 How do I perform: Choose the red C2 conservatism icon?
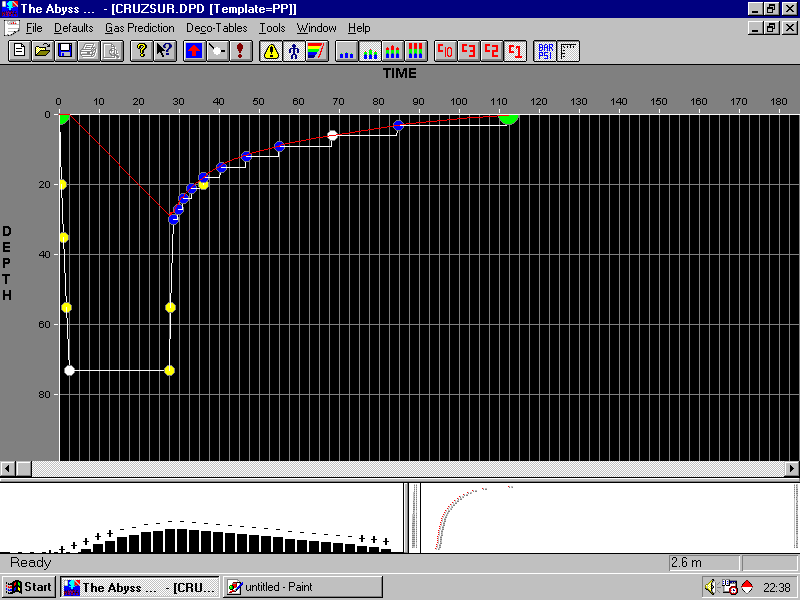491,51
